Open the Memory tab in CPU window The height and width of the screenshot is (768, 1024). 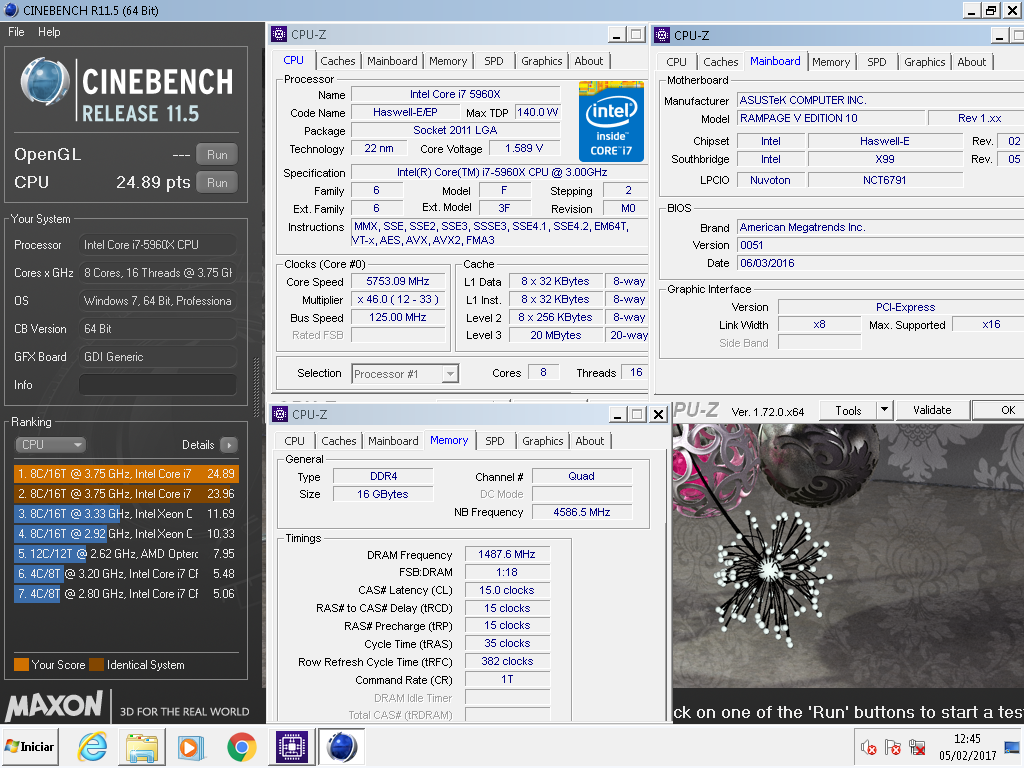[448, 61]
